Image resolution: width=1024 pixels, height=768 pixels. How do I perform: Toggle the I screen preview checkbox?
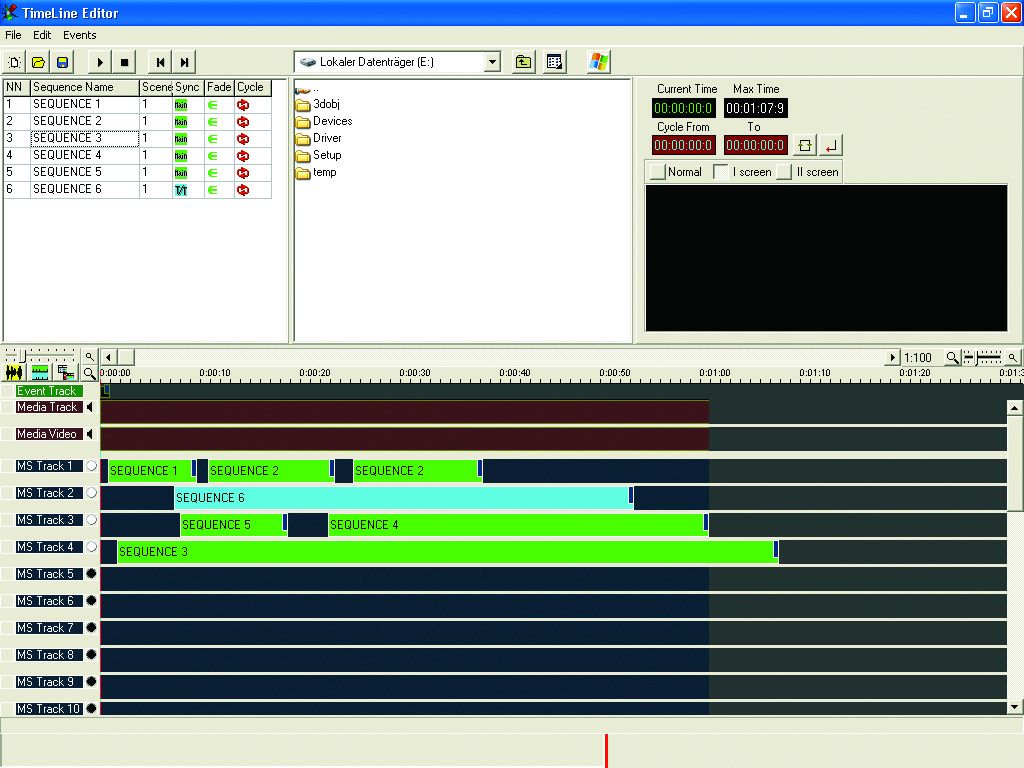click(721, 172)
